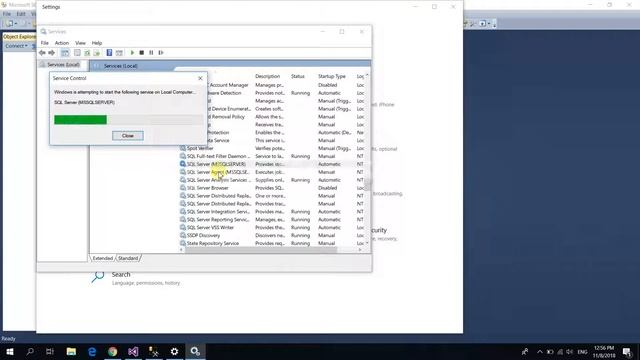Select the SQL Server Analysis Services row
640x360 pixels.
(x=271, y=180)
